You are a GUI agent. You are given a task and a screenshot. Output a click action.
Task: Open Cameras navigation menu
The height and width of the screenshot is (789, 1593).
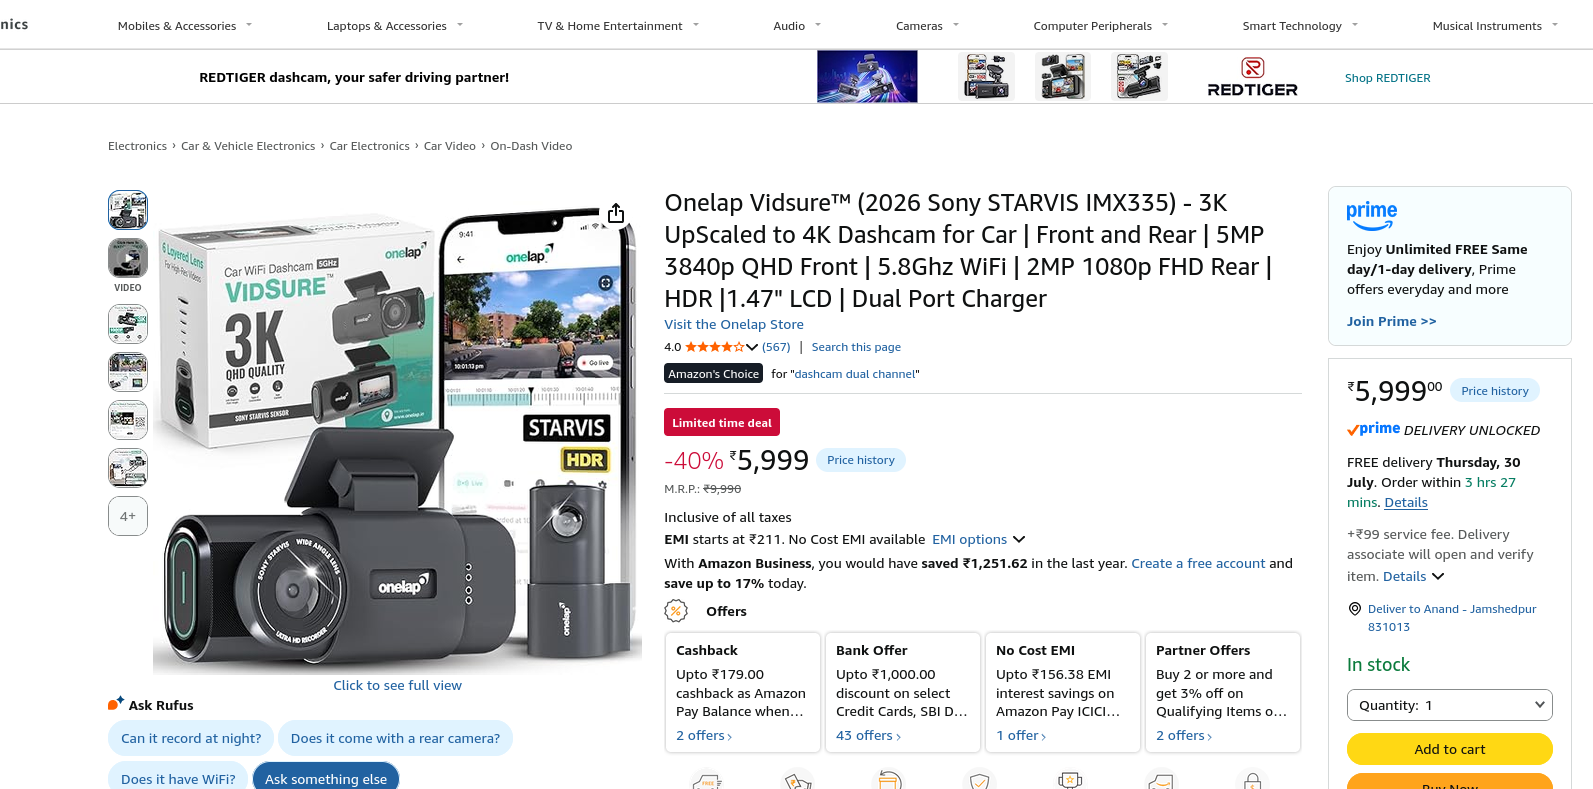tap(927, 26)
